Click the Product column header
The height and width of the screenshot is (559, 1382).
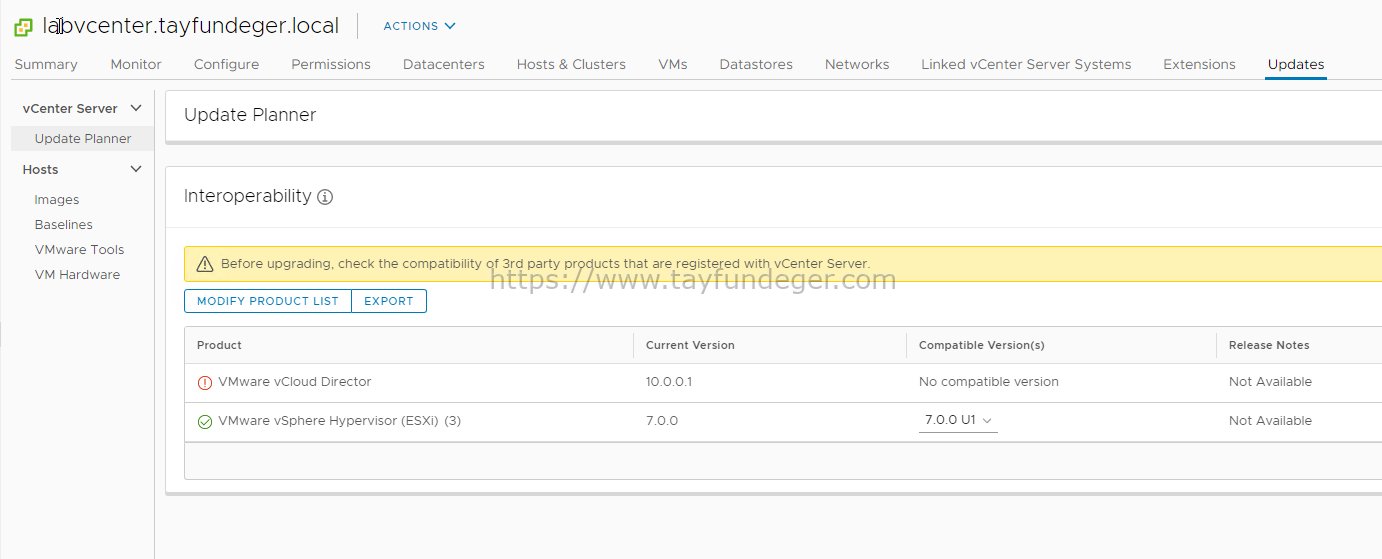coord(220,345)
